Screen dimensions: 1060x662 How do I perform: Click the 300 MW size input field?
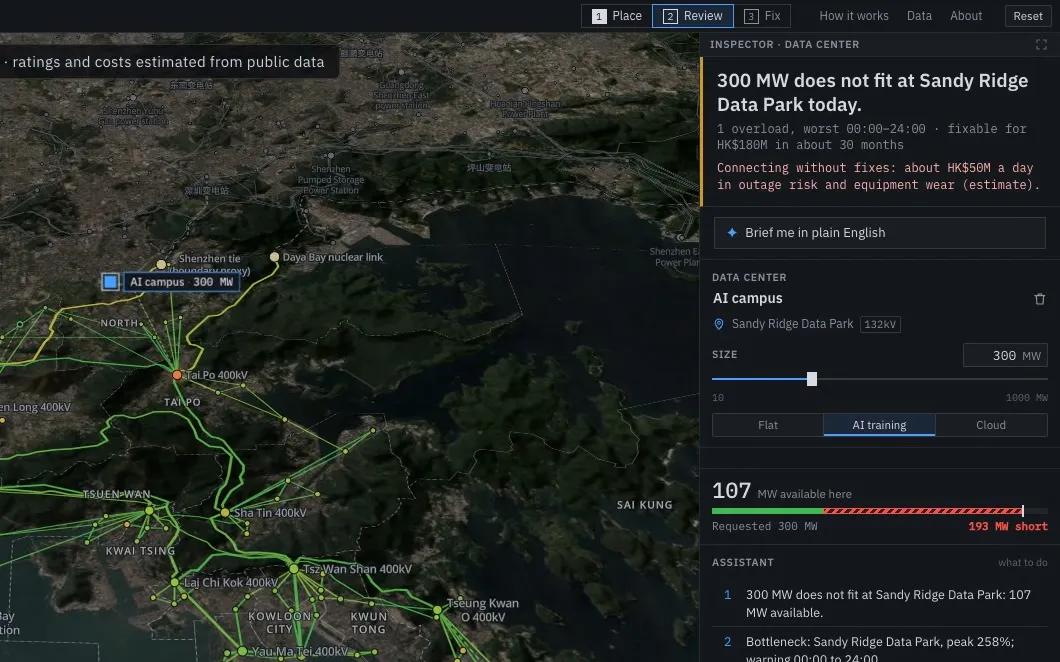pyautogui.click(x=1005, y=356)
